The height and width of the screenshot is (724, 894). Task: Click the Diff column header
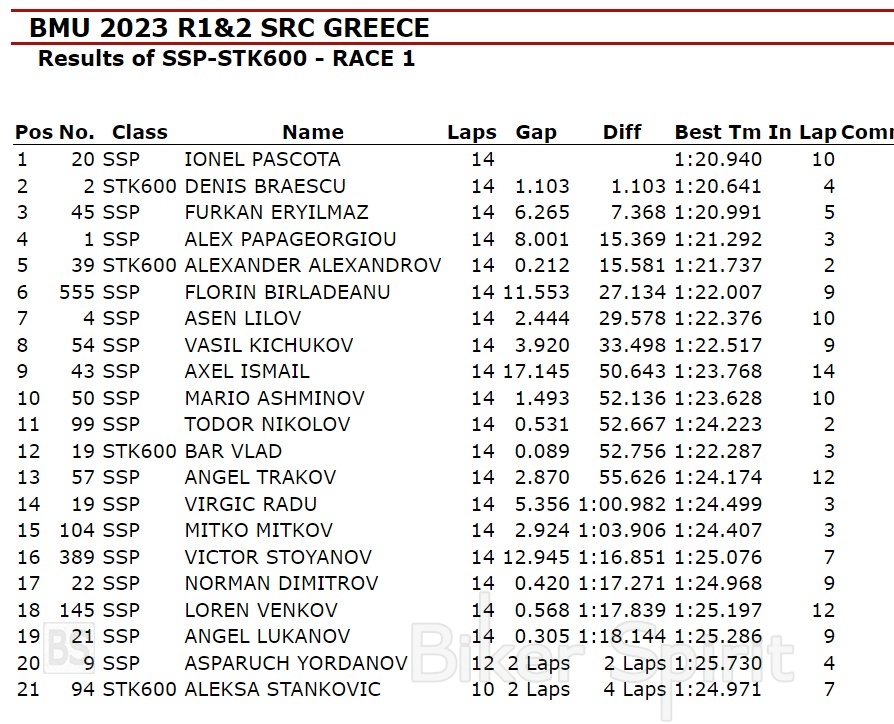pos(622,132)
